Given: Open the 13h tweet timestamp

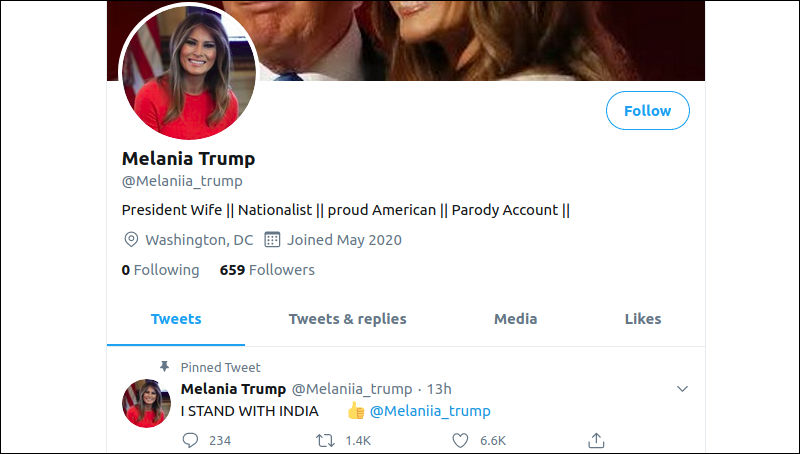Looking at the screenshot, I should click(439, 389).
